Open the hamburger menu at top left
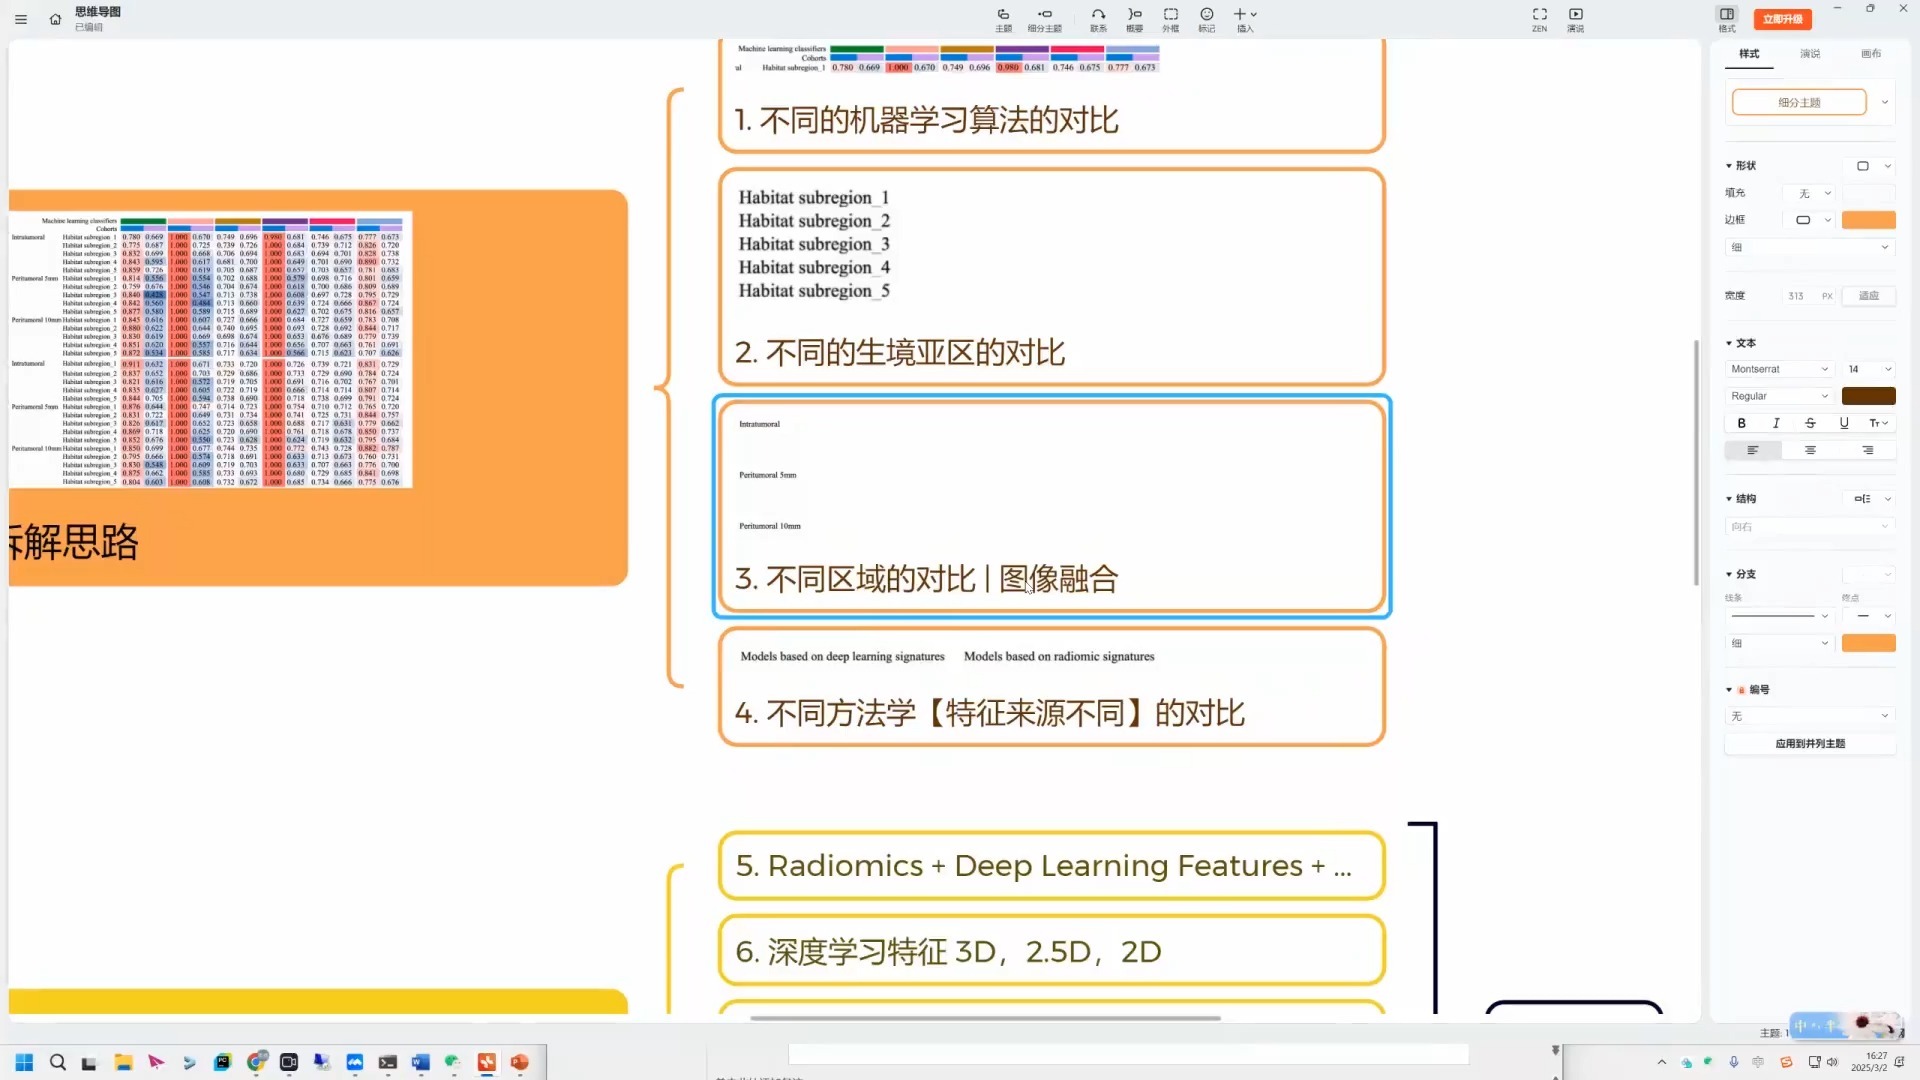The width and height of the screenshot is (1920, 1080). point(21,19)
